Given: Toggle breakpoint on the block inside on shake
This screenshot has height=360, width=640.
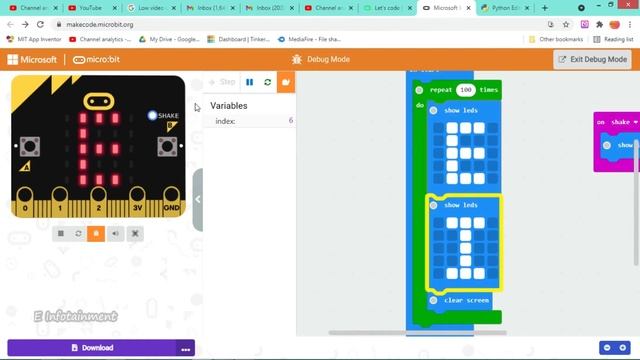Looking at the screenshot, I should [607, 145].
